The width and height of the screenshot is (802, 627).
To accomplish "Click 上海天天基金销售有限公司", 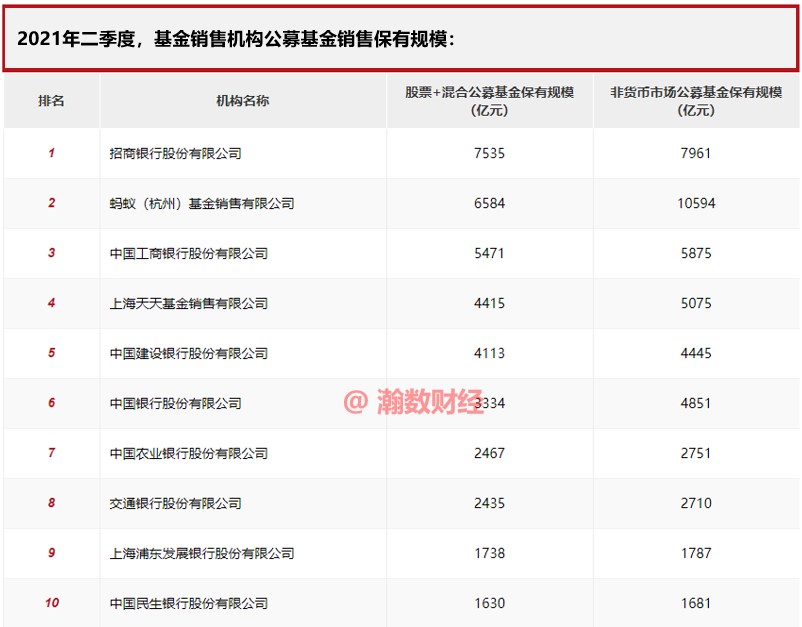I will (185, 303).
